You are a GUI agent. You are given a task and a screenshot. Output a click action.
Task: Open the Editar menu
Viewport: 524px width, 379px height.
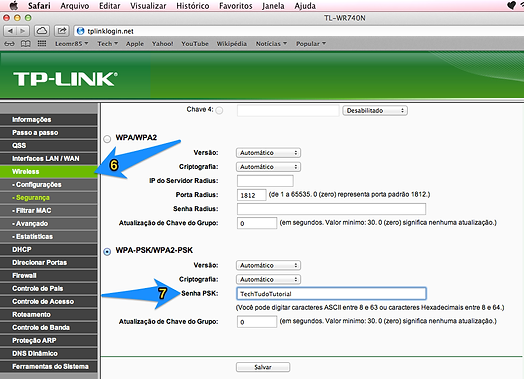coord(110,6)
